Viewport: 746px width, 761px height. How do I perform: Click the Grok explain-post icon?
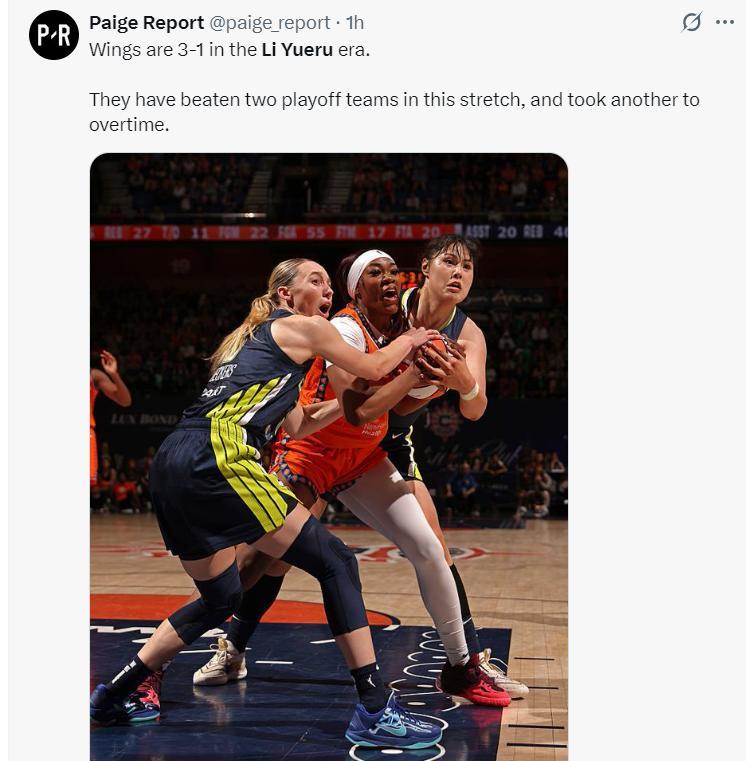pos(691,22)
